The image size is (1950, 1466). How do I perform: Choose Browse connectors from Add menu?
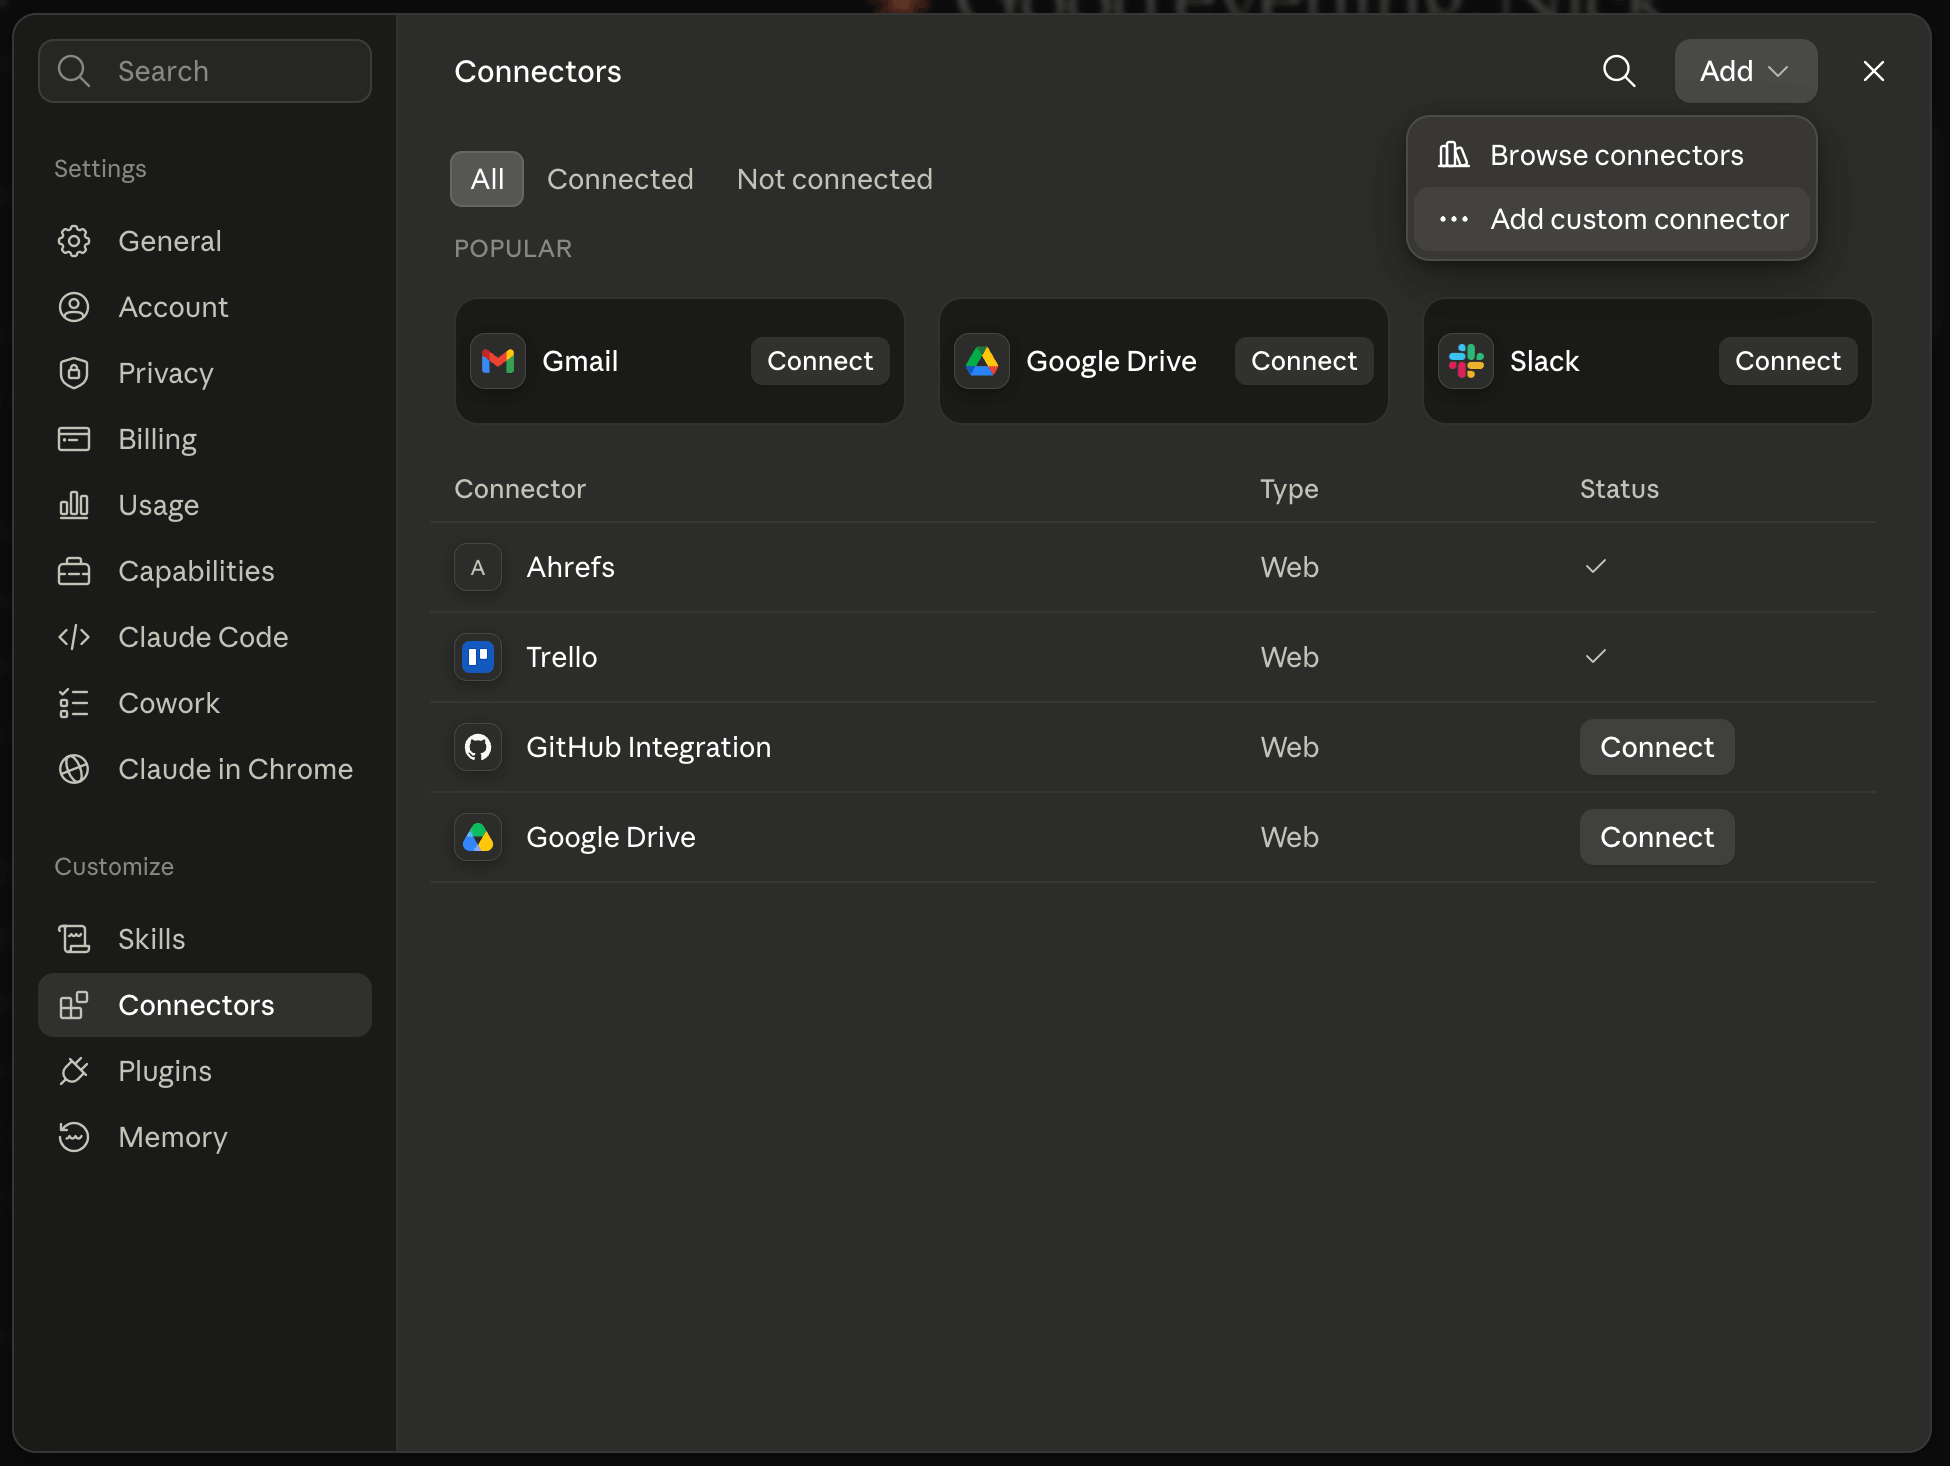(x=1612, y=155)
